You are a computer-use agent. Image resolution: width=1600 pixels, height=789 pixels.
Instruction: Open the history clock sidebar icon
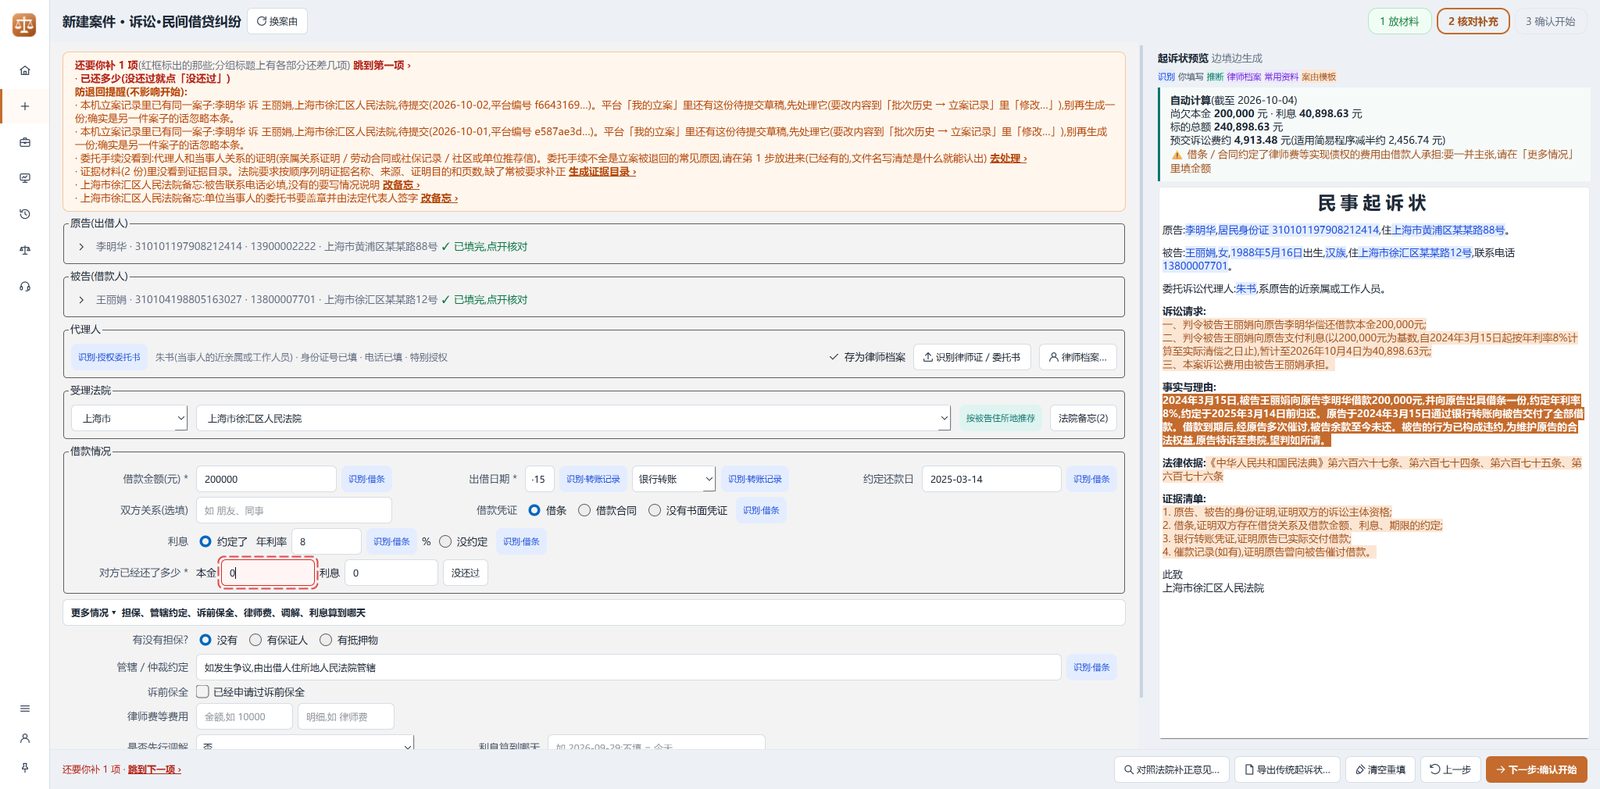(x=25, y=214)
